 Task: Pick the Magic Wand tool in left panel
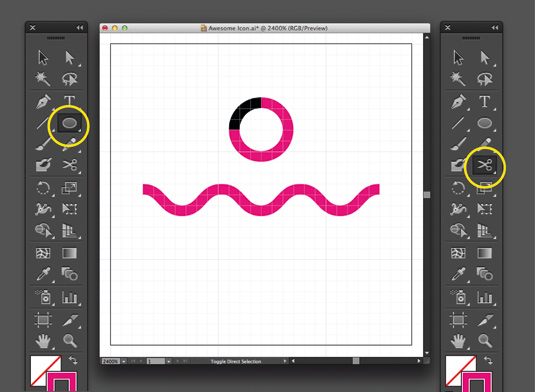pos(43,79)
